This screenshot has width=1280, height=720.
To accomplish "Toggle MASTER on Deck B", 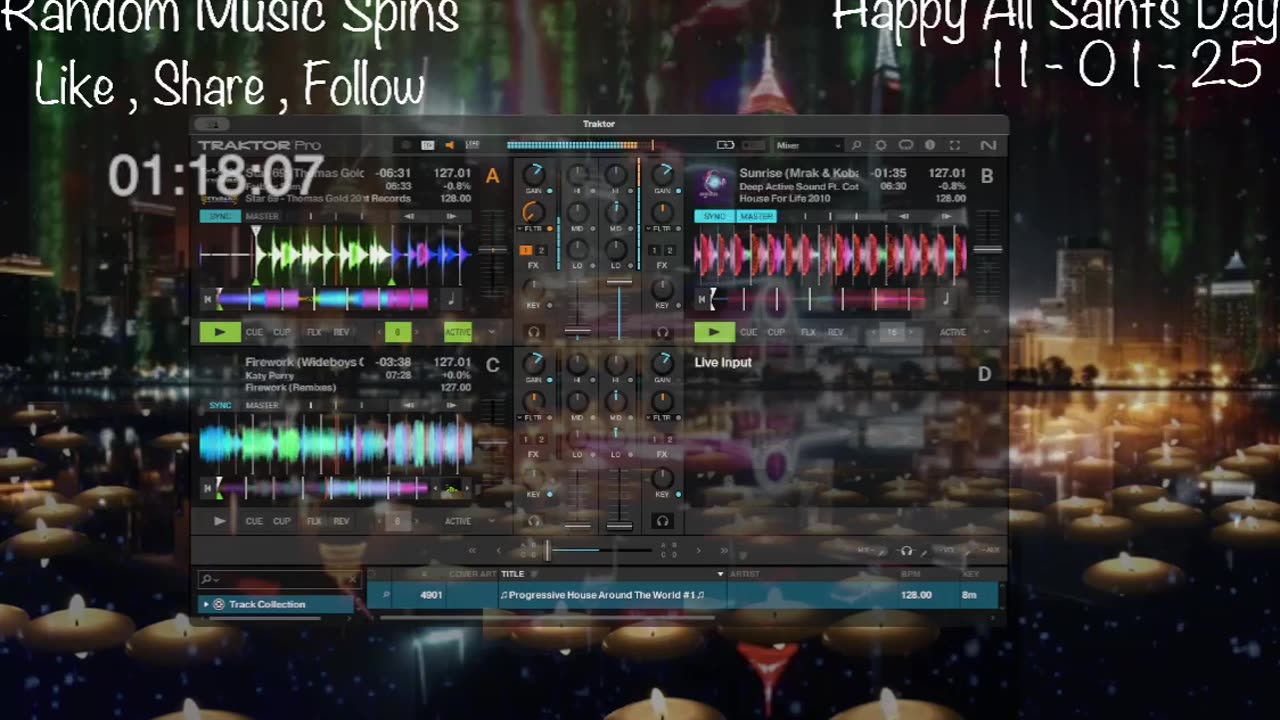I will coord(756,216).
